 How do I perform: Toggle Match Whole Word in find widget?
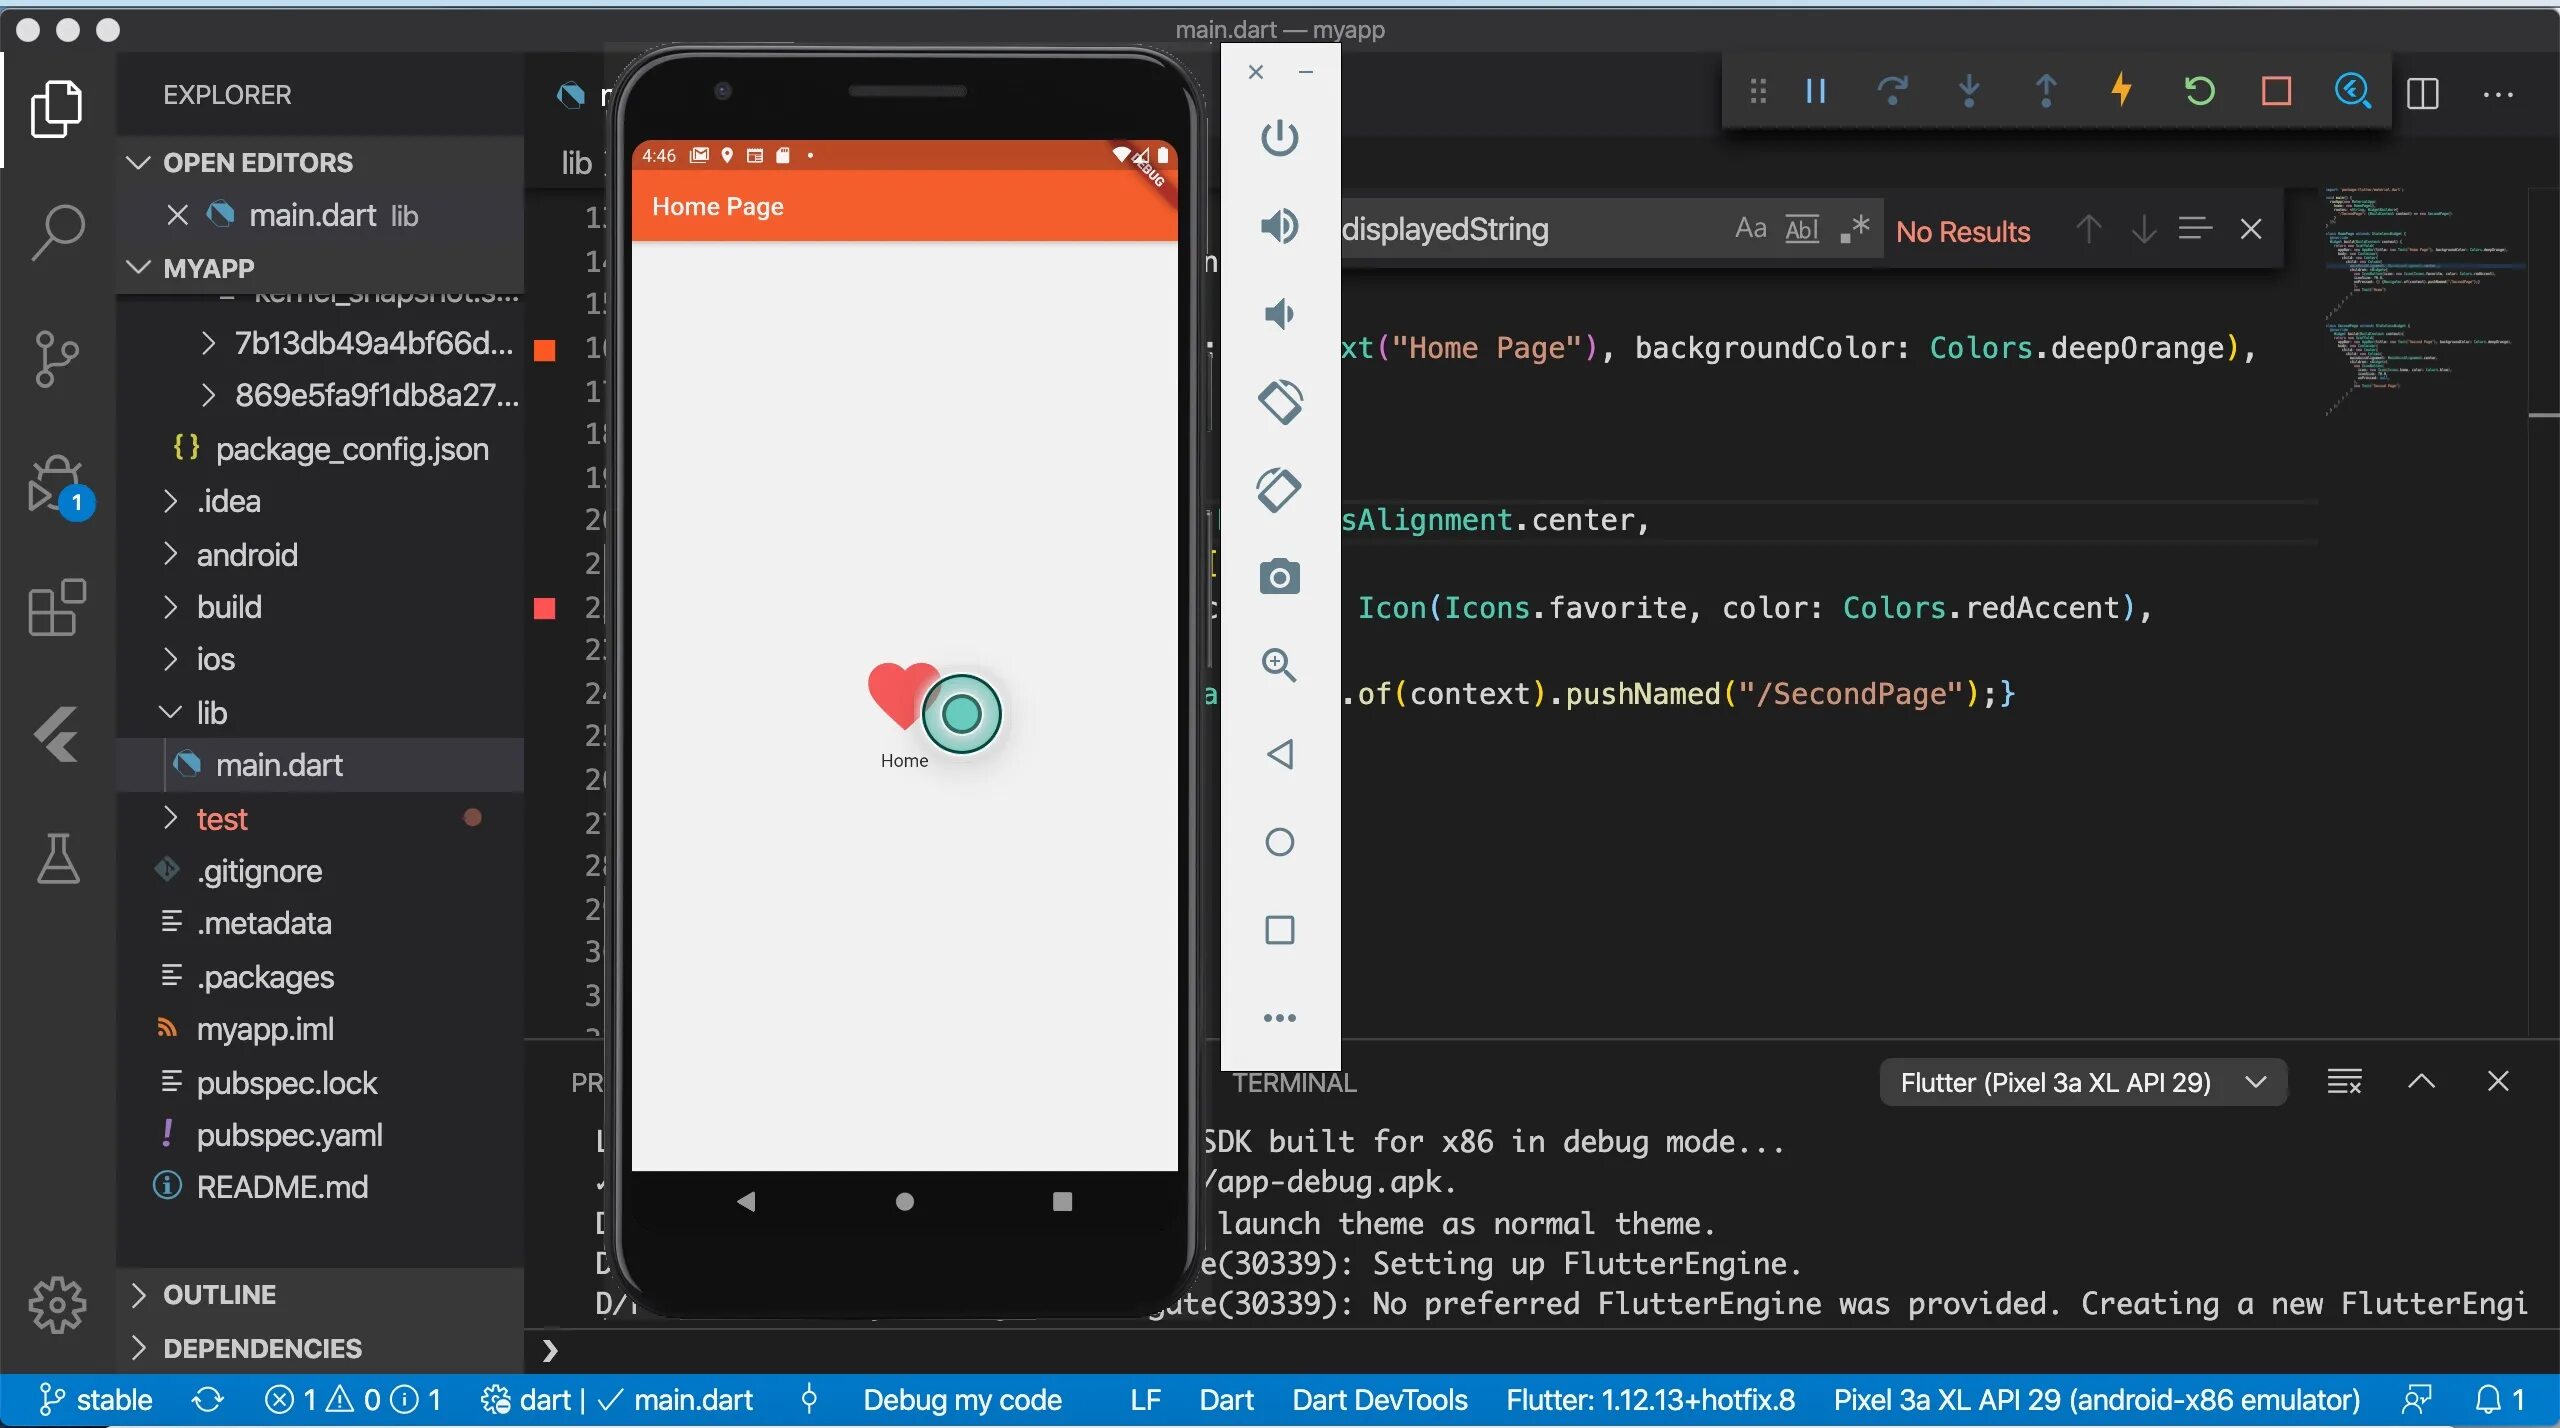(1802, 230)
